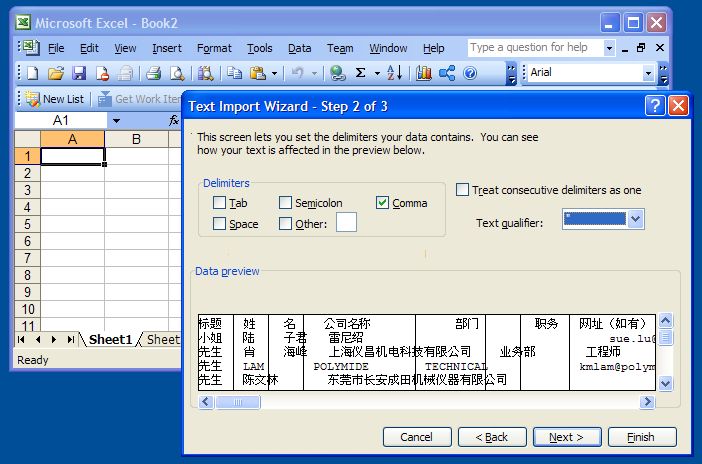Click the Print toolbar icon

pos(153,73)
